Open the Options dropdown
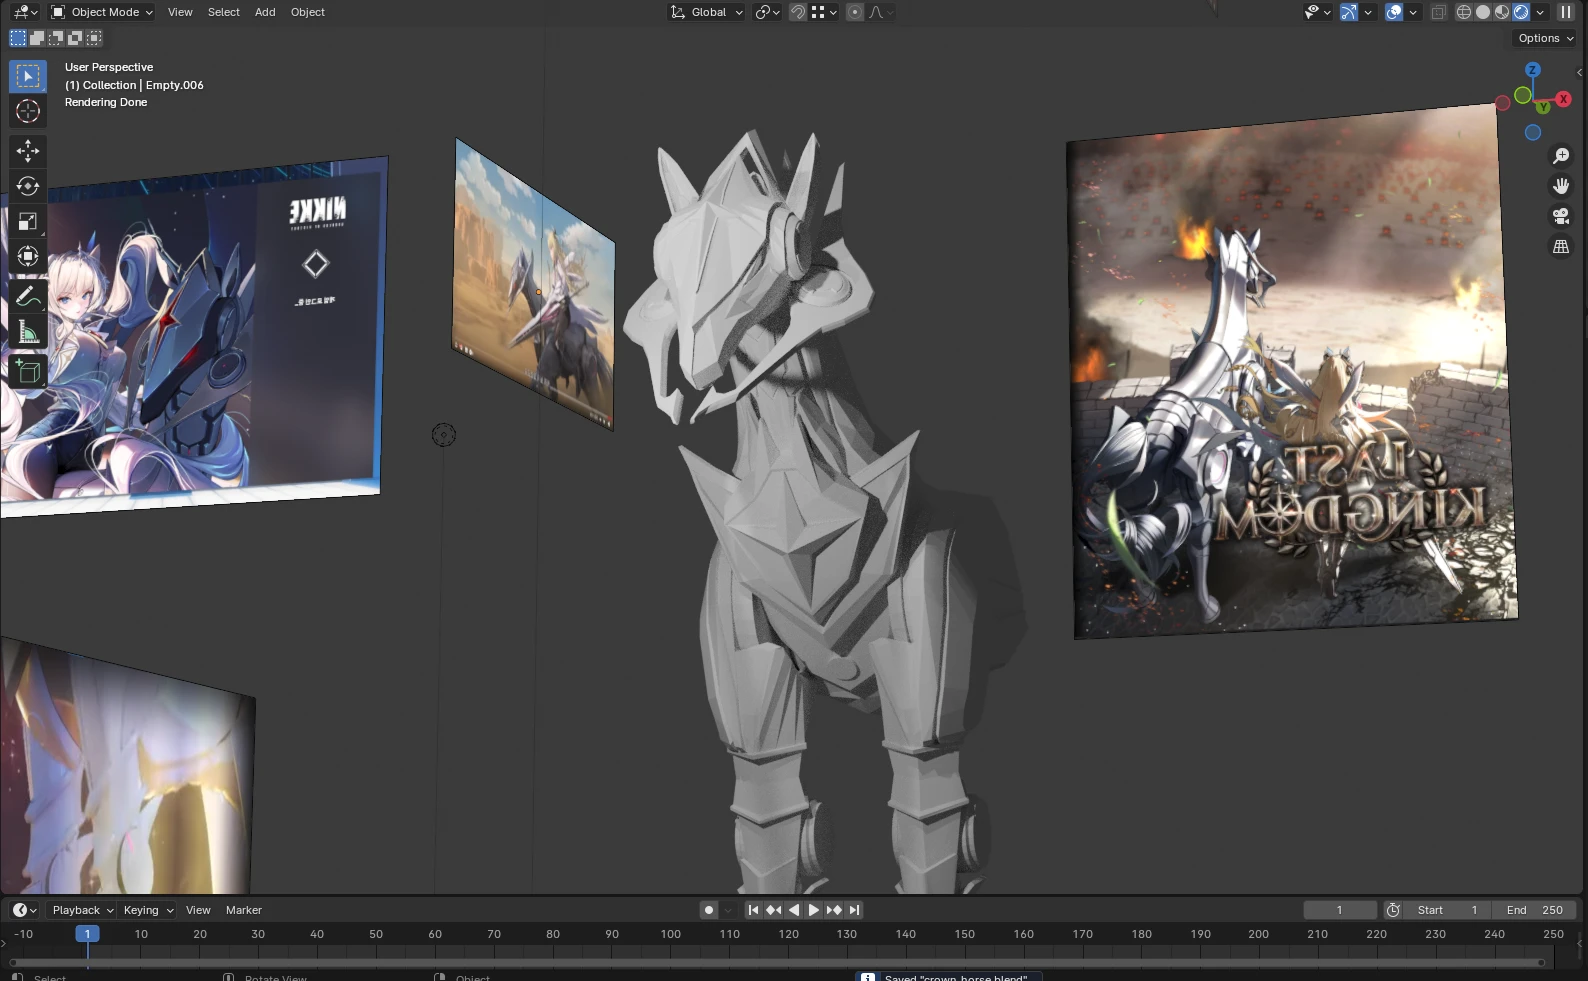1588x981 pixels. click(1545, 38)
